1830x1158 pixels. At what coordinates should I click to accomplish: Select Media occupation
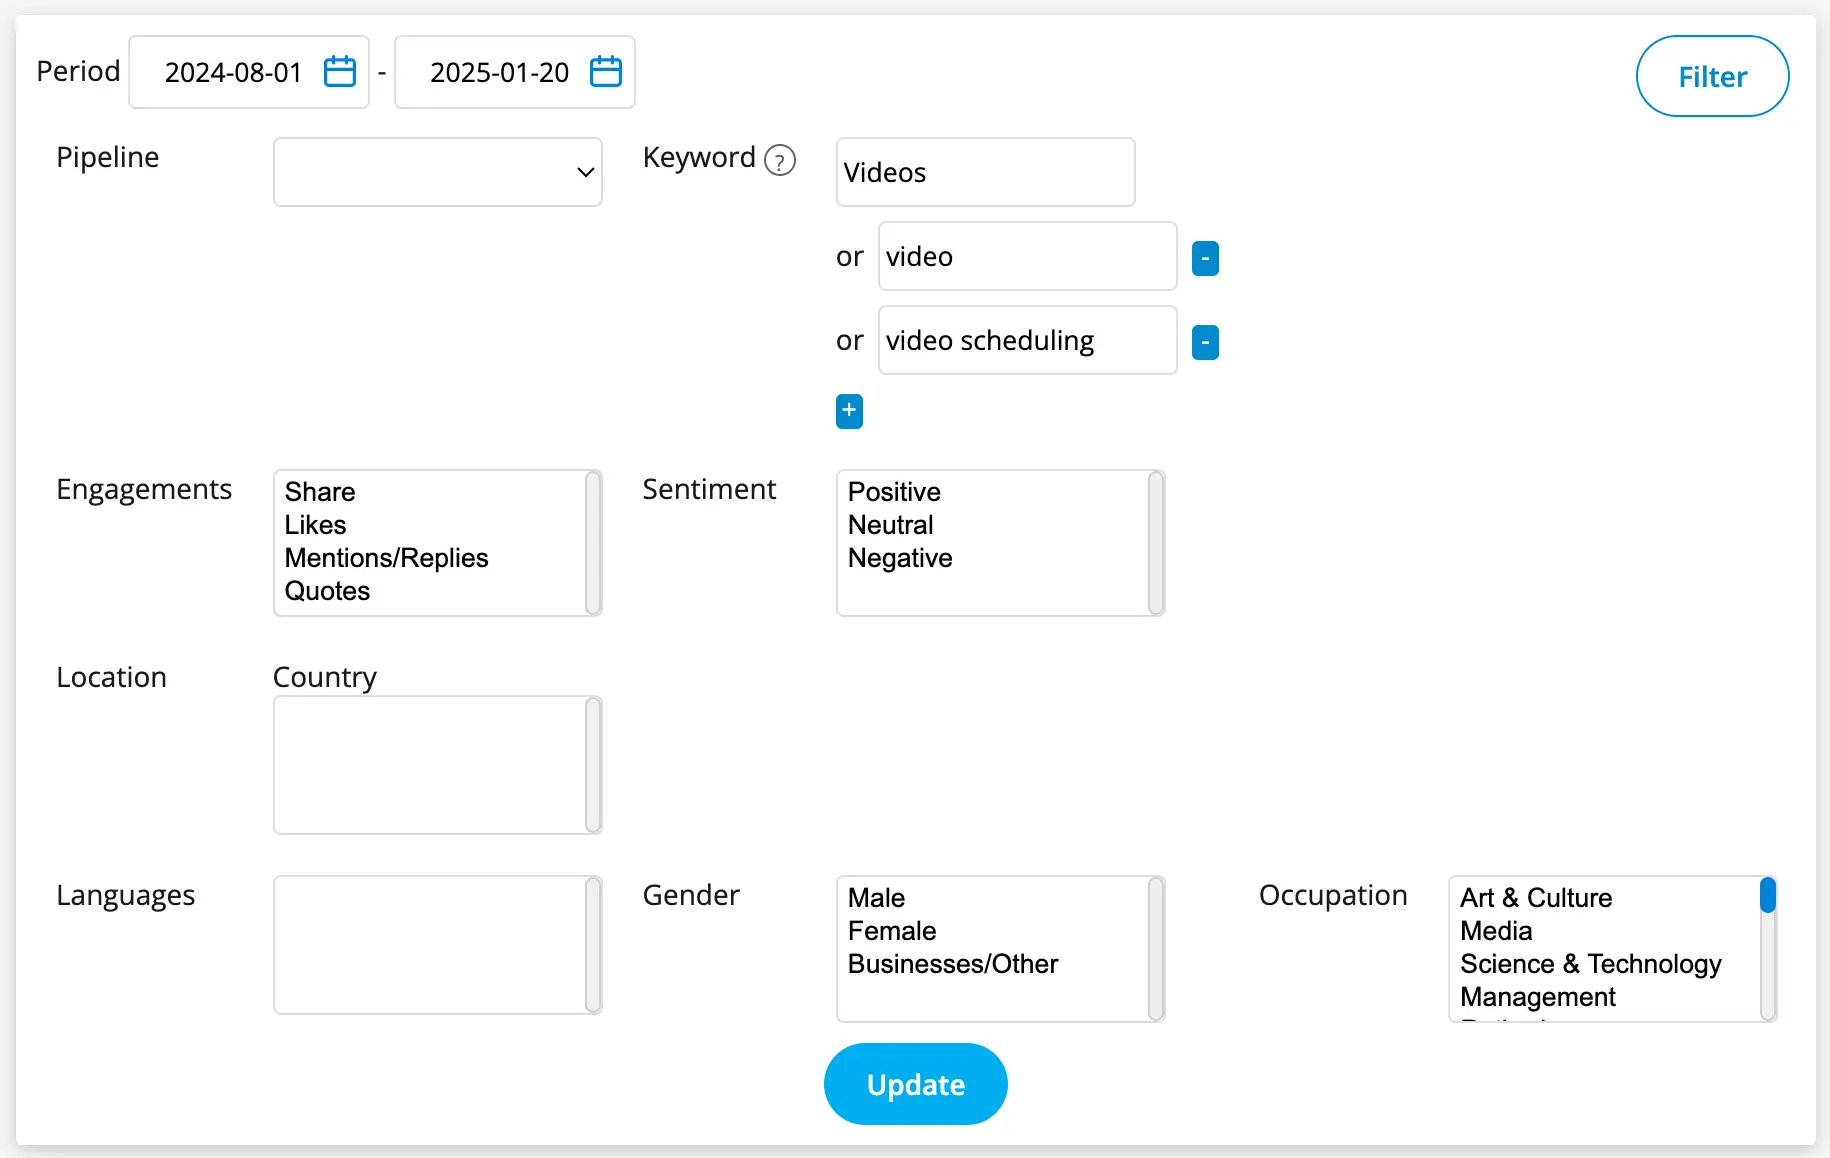click(x=1606, y=931)
